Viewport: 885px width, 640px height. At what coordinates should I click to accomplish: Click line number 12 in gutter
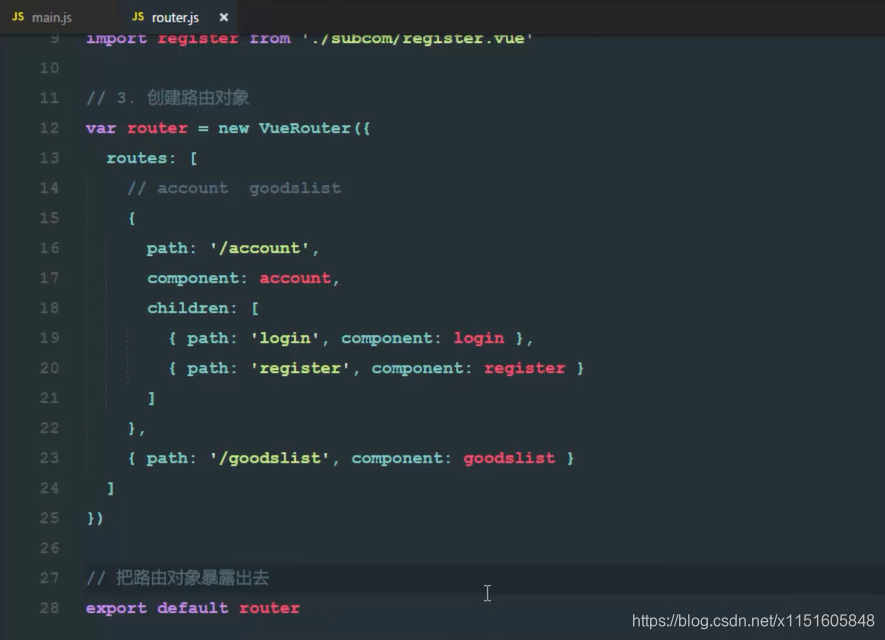[x=50, y=128]
